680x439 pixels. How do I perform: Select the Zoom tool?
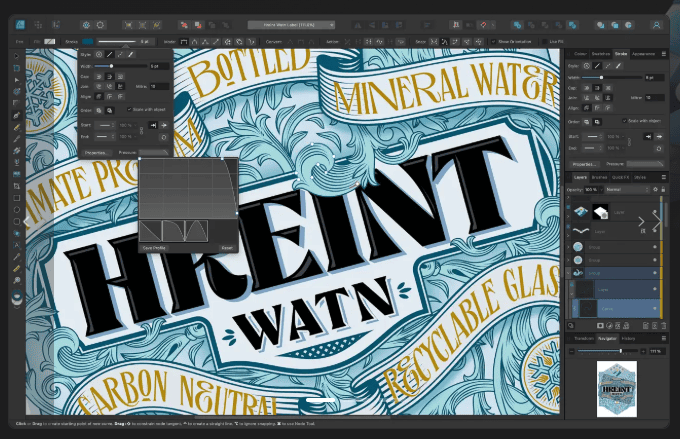click(16, 280)
